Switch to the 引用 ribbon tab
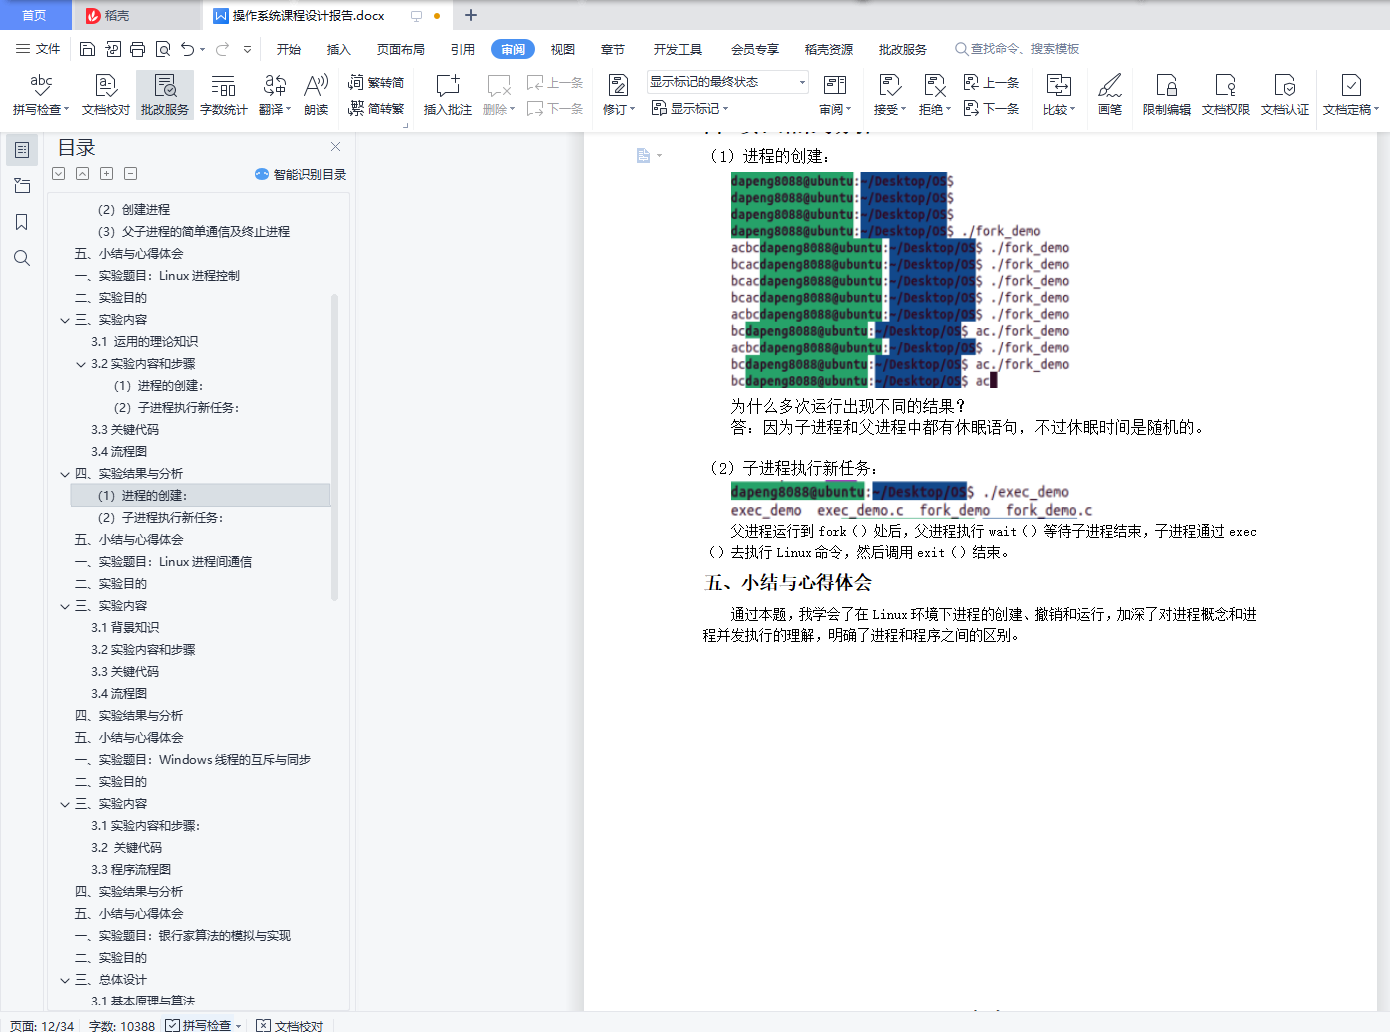 [x=463, y=49]
